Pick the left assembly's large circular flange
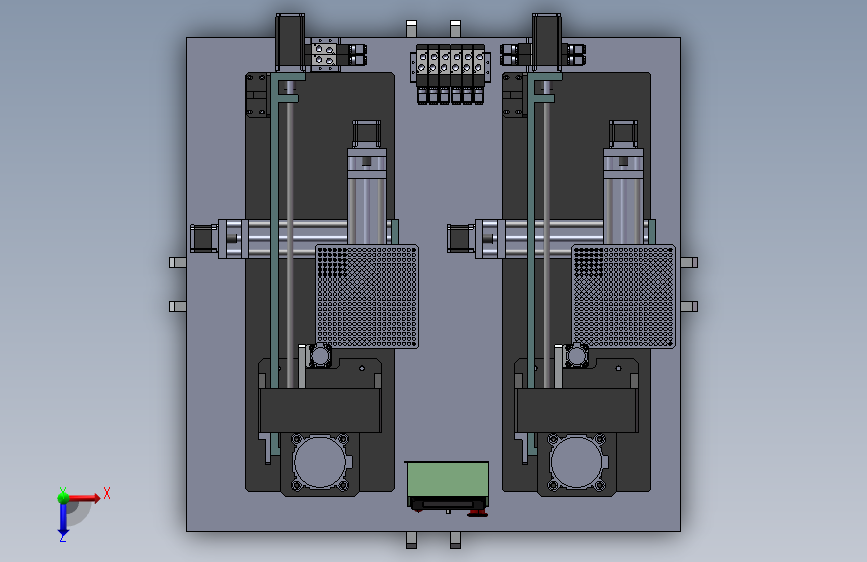The width and height of the screenshot is (867, 562). point(321,463)
